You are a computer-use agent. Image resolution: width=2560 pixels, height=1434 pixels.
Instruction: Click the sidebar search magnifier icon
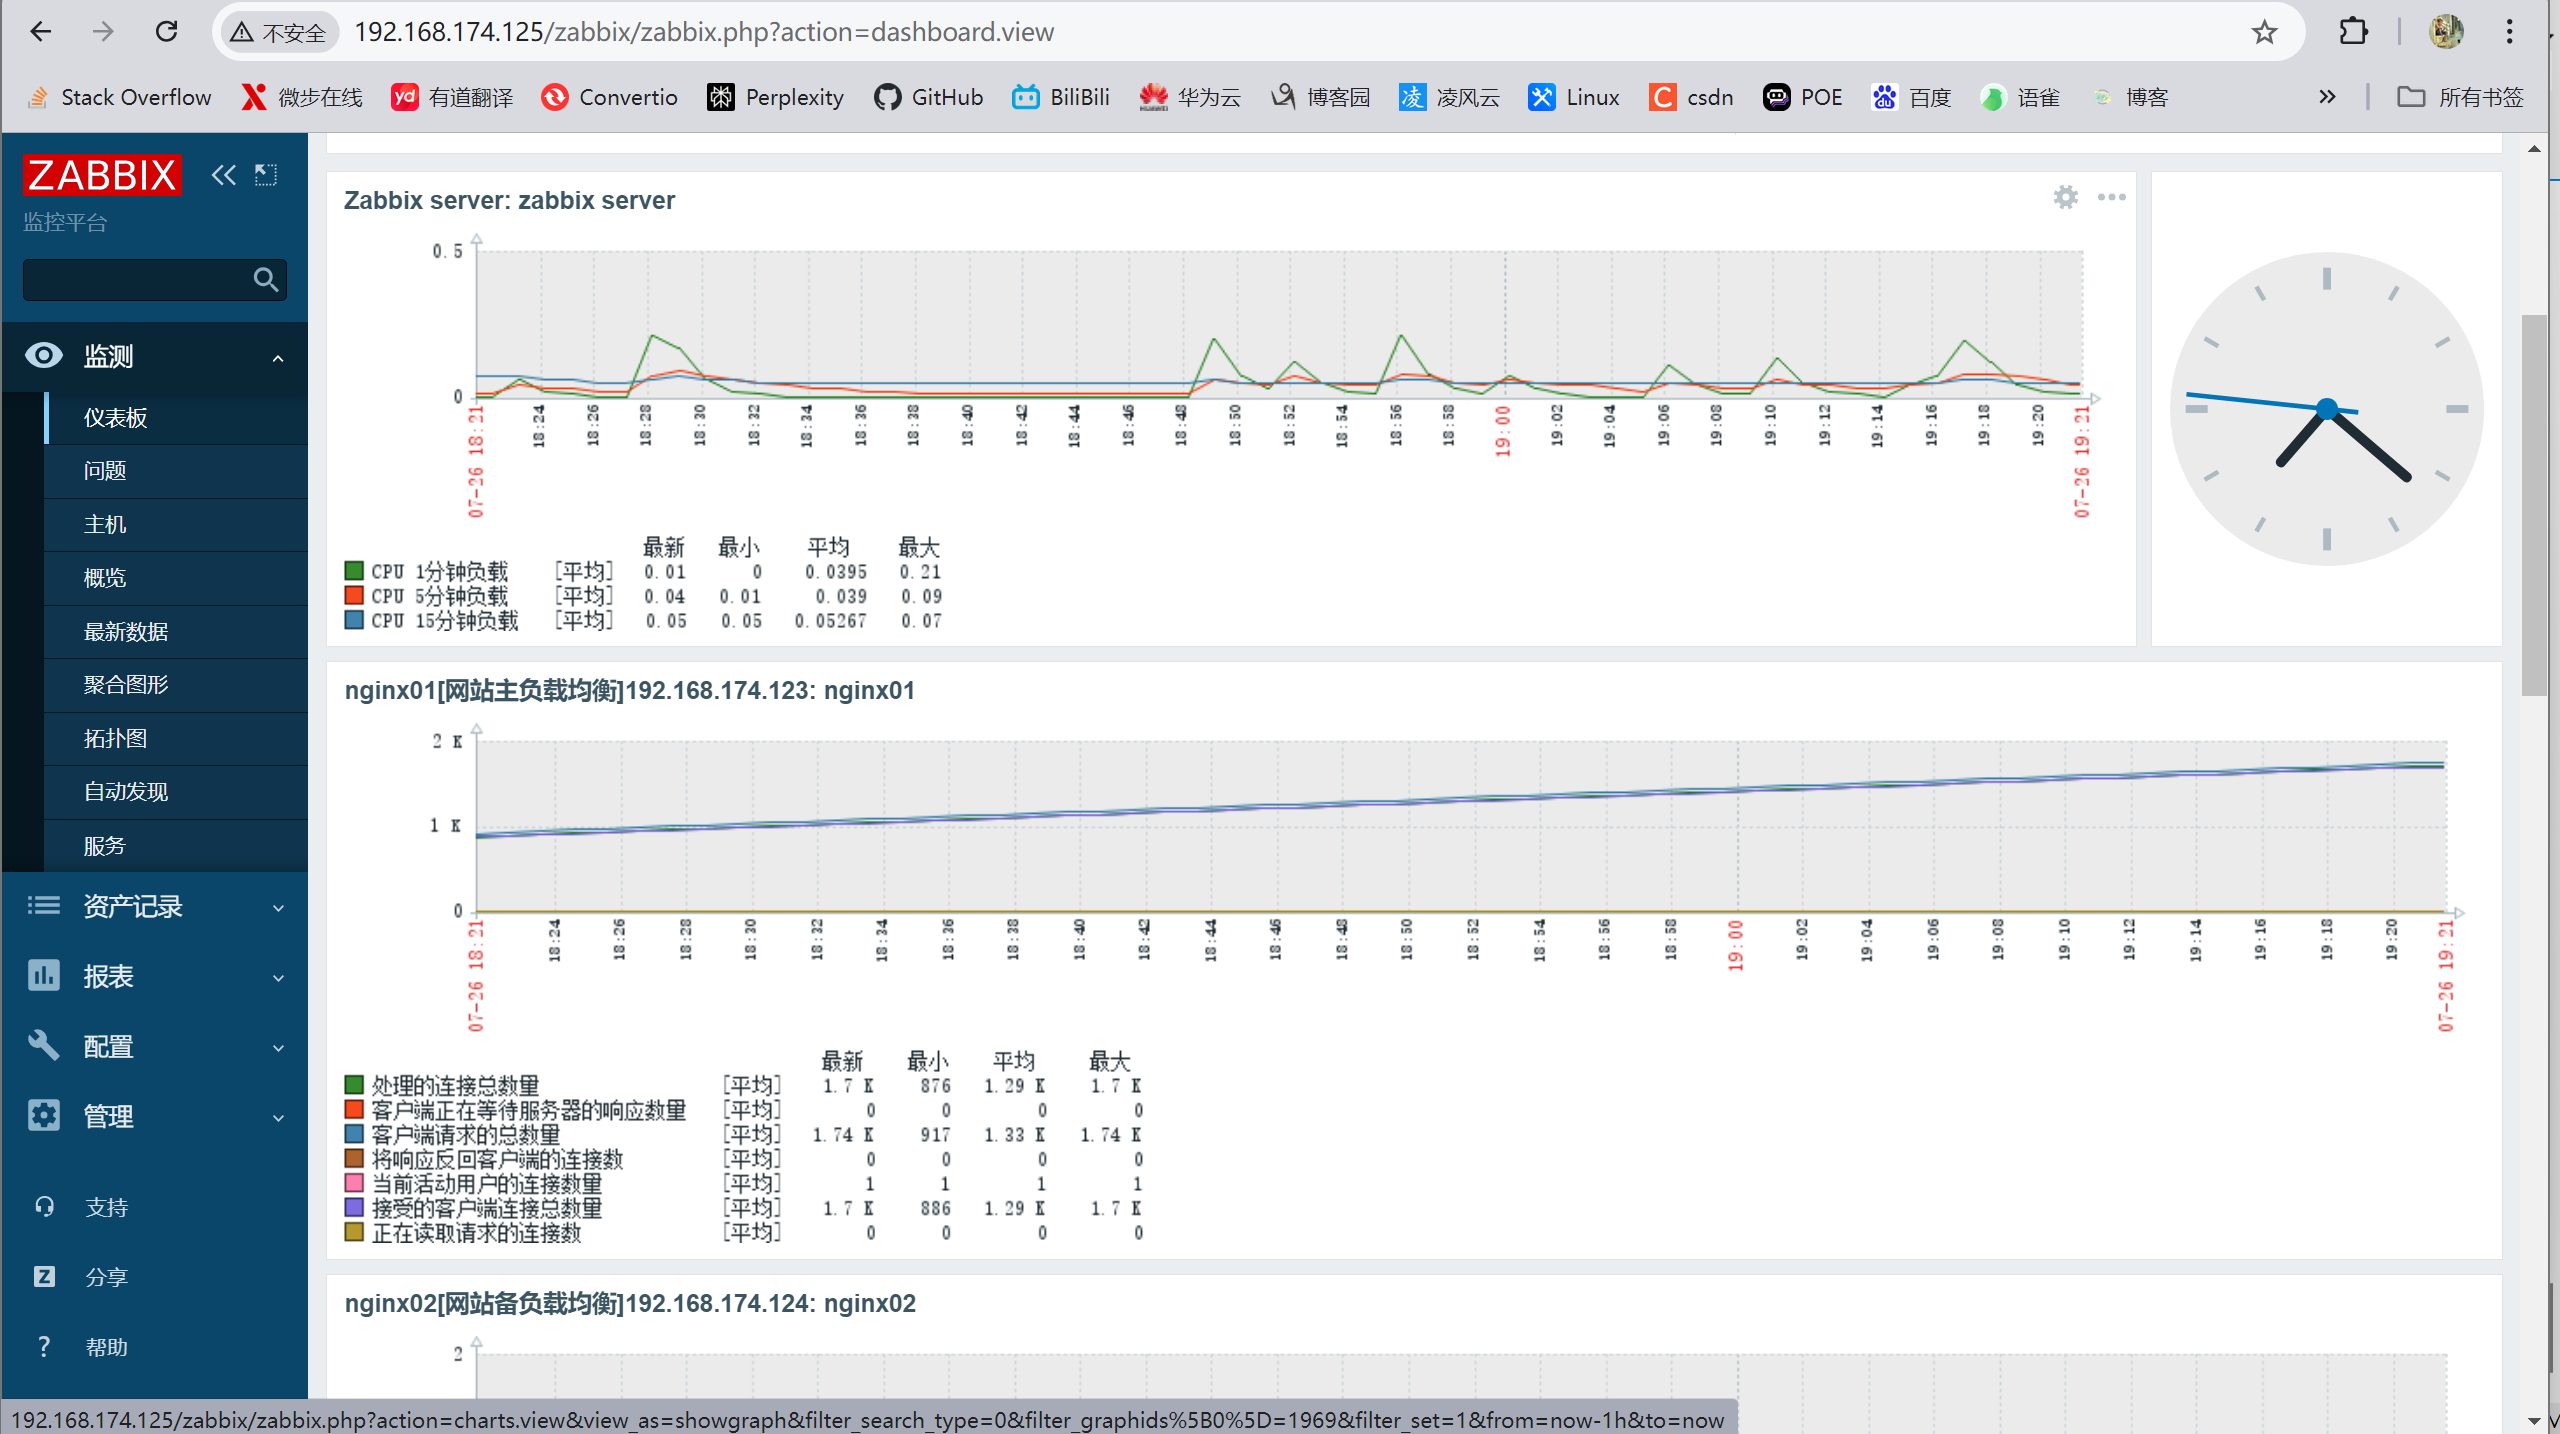coord(265,280)
